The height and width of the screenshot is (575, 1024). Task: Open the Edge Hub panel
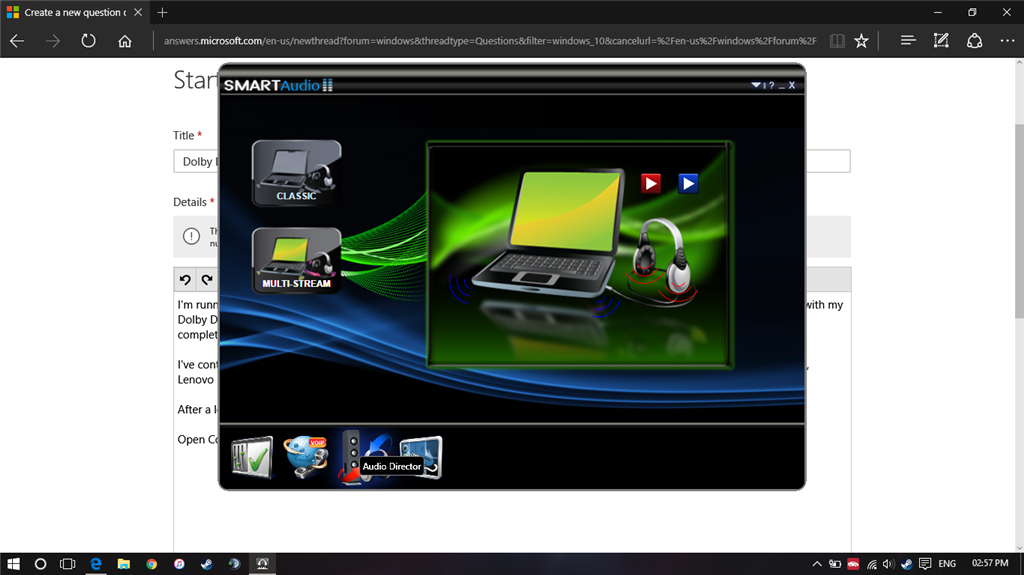coord(908,41)
